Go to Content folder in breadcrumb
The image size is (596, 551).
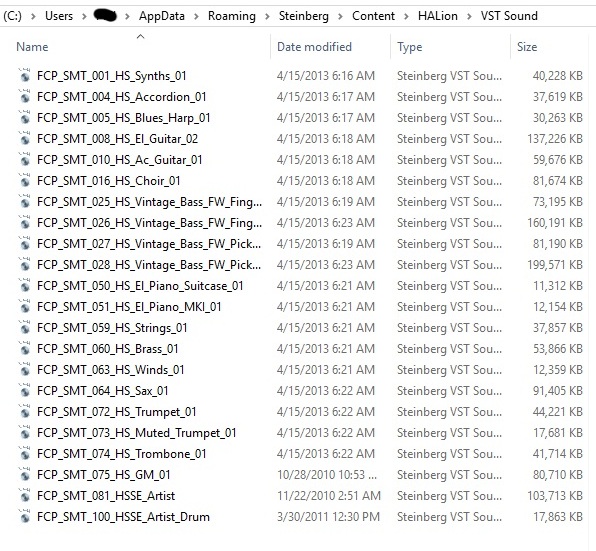coord(373,16)
